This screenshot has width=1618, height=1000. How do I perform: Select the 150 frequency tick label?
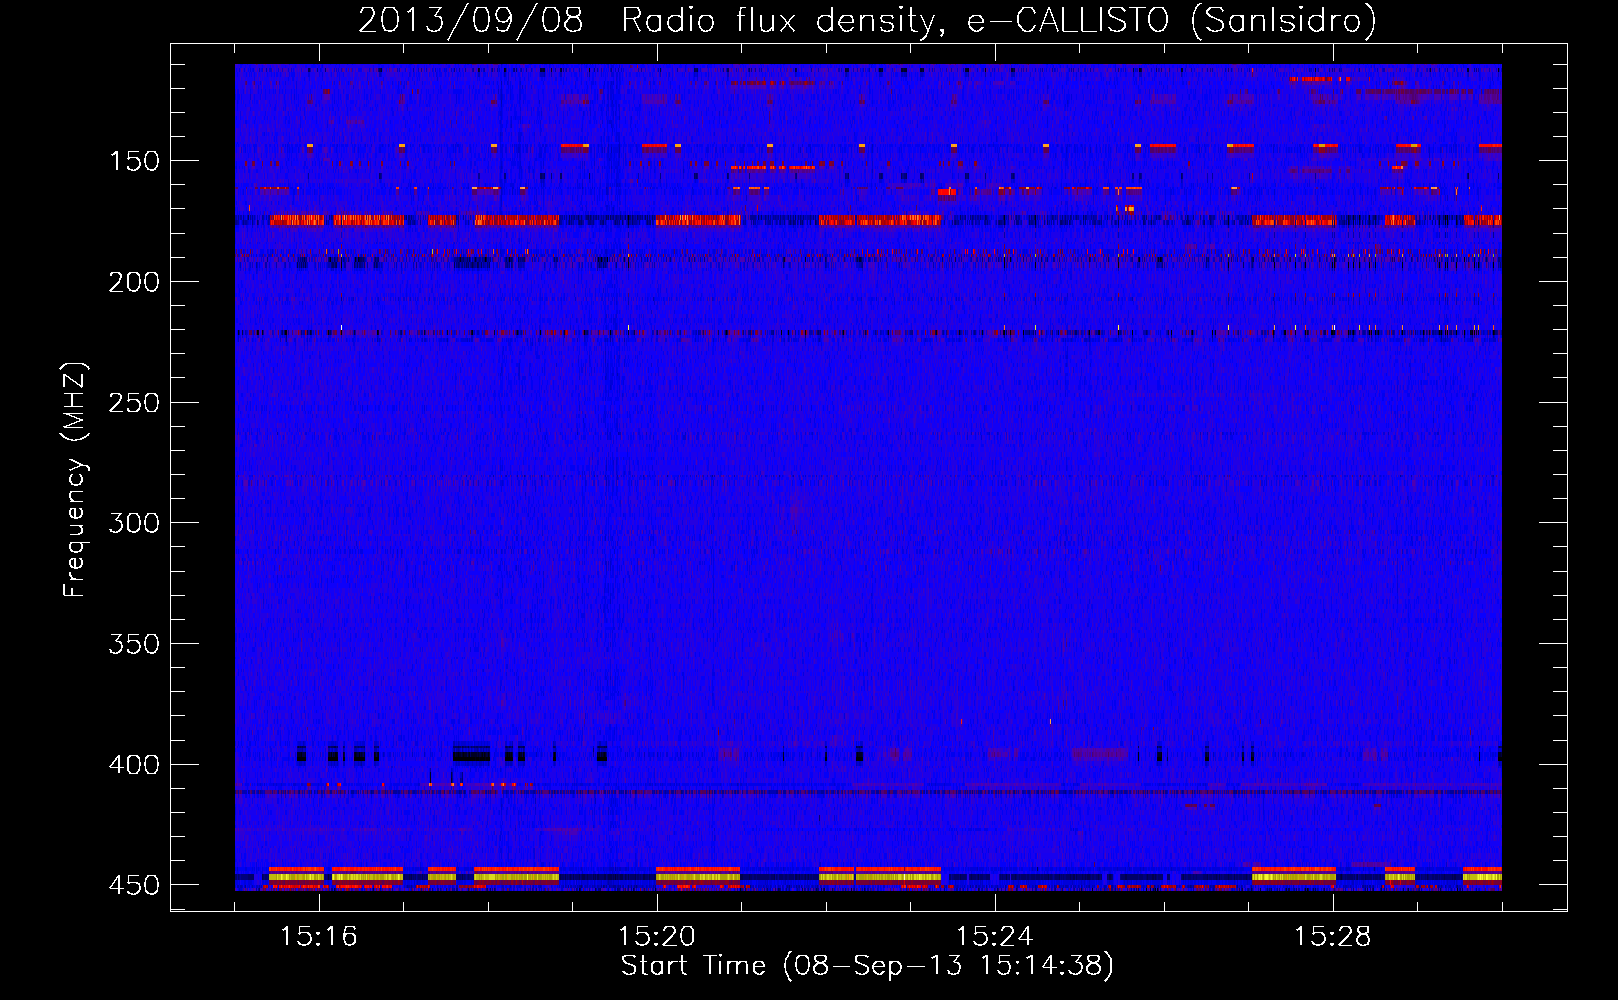tap(133, 162)
